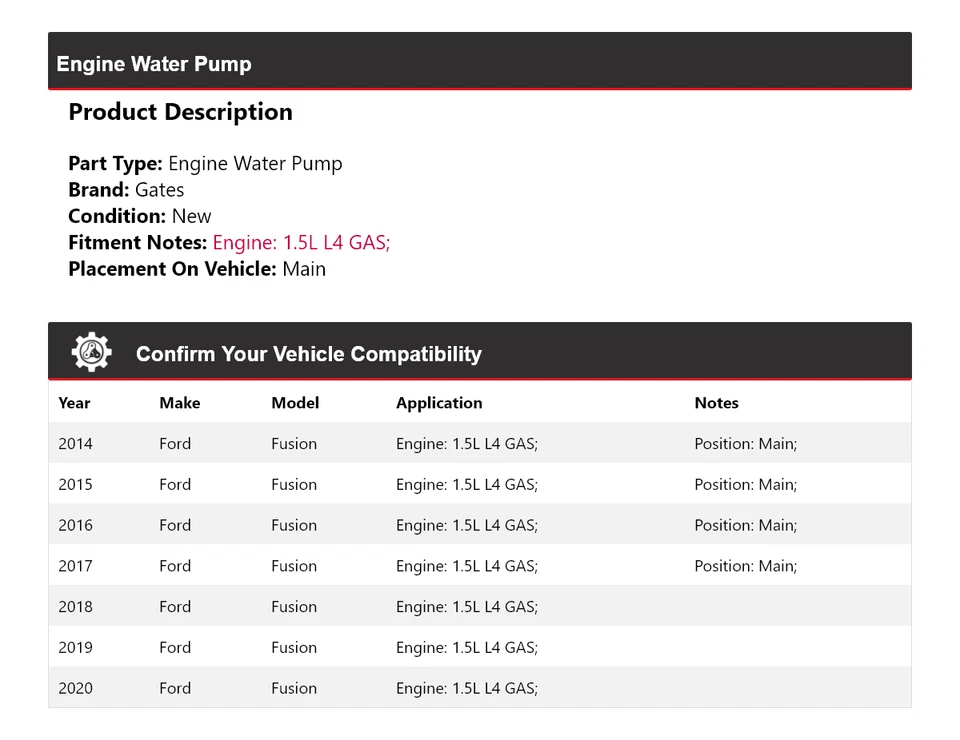Click the Part Type label text
960x740 pixels.
click(115, 164)
